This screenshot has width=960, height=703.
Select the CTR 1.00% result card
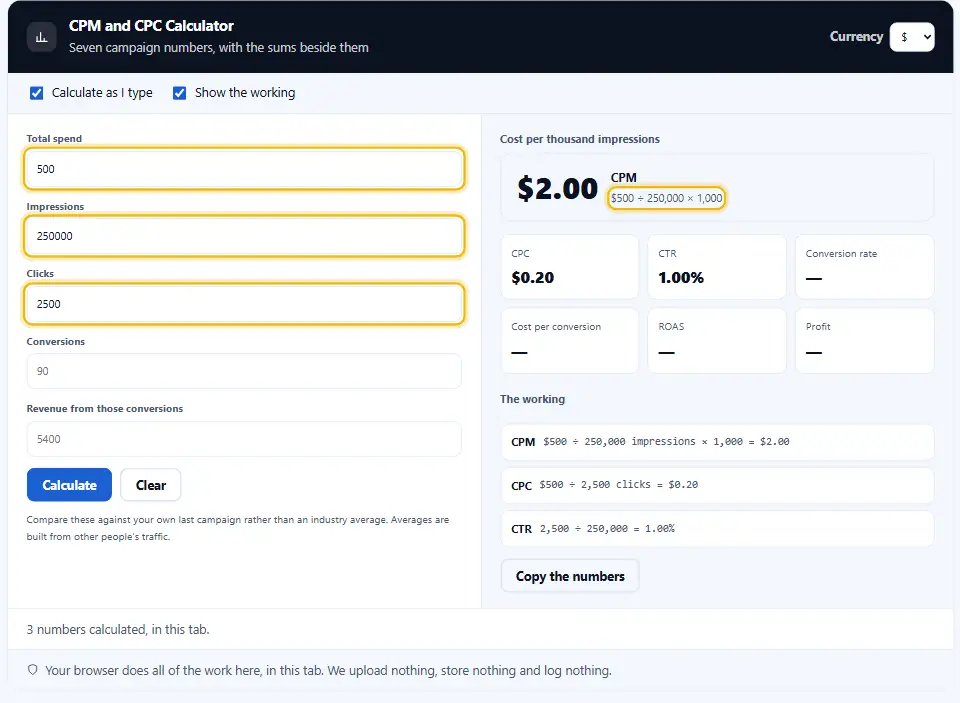point(717,267)
